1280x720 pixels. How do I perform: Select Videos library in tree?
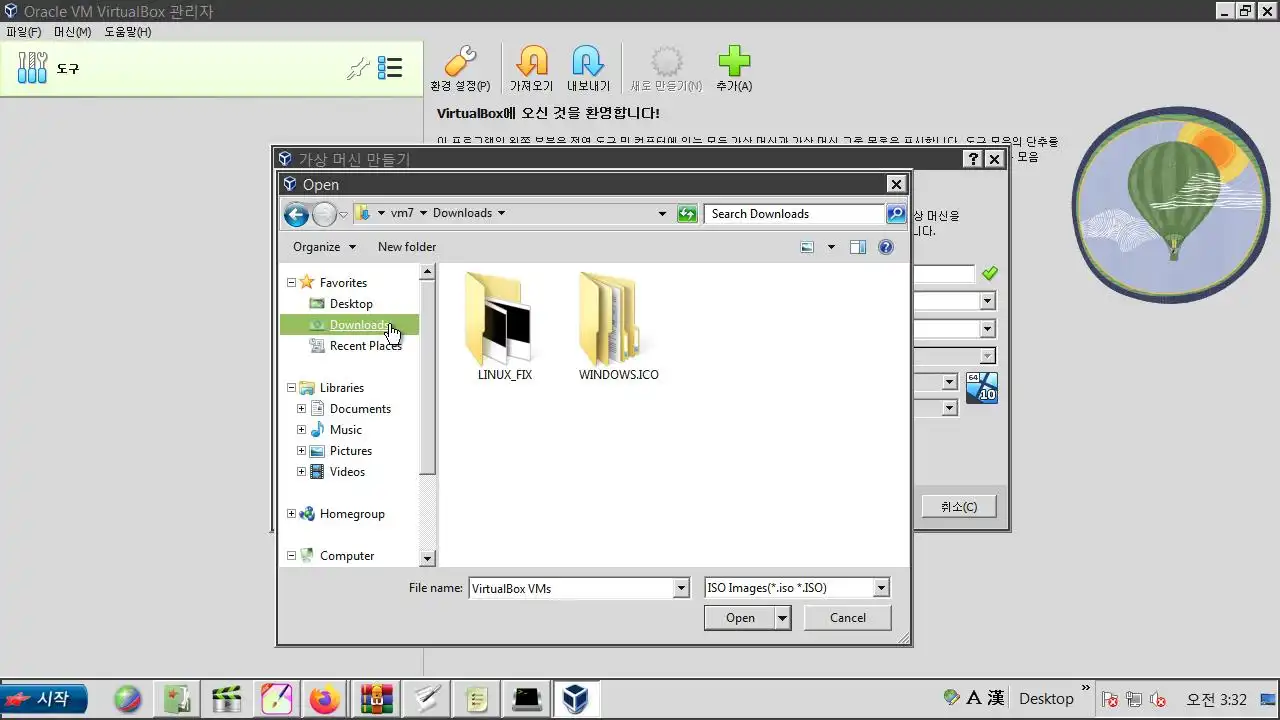(x=347, y=472)
